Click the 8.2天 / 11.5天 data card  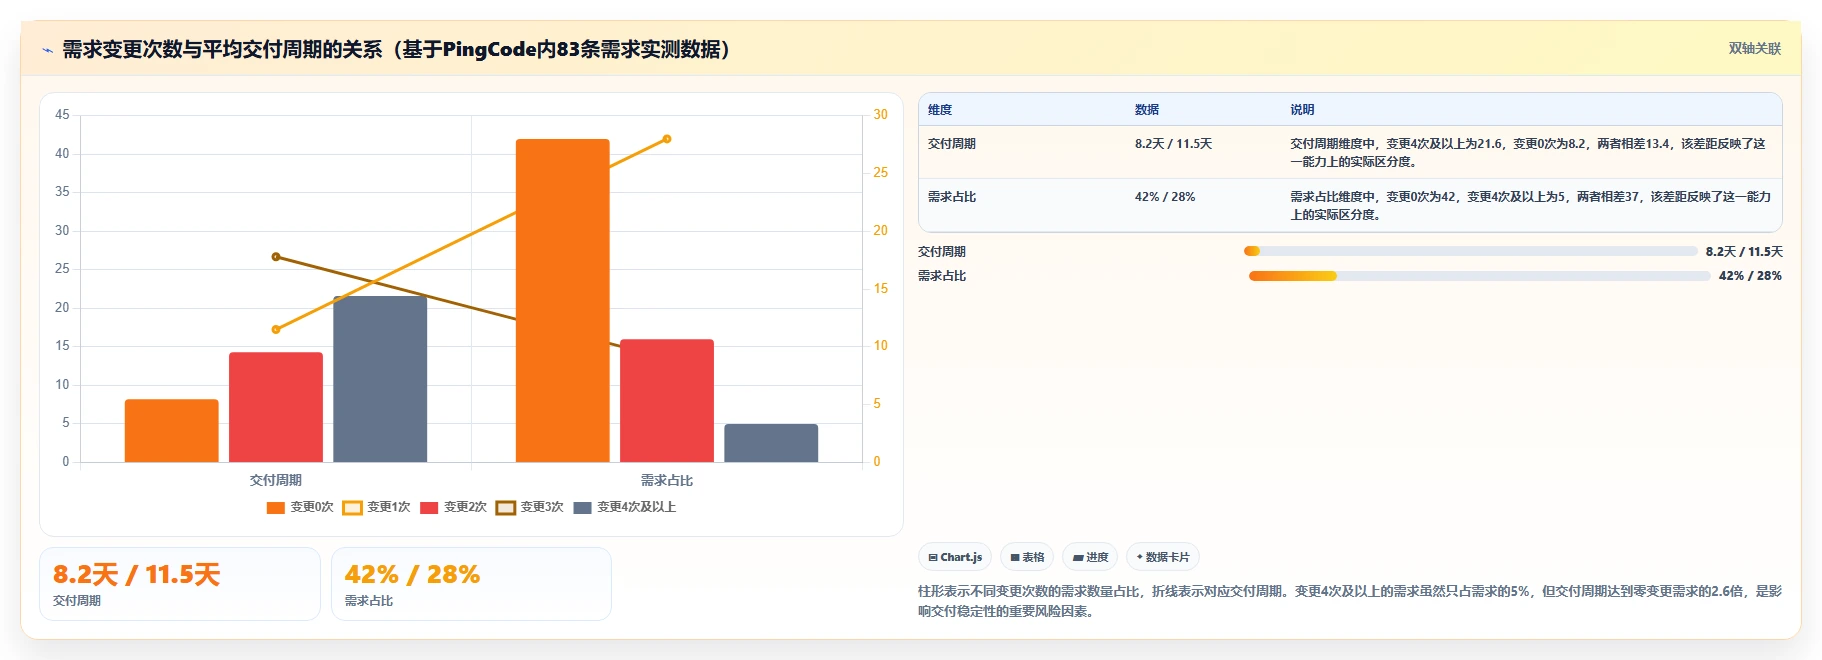(180, 584)
